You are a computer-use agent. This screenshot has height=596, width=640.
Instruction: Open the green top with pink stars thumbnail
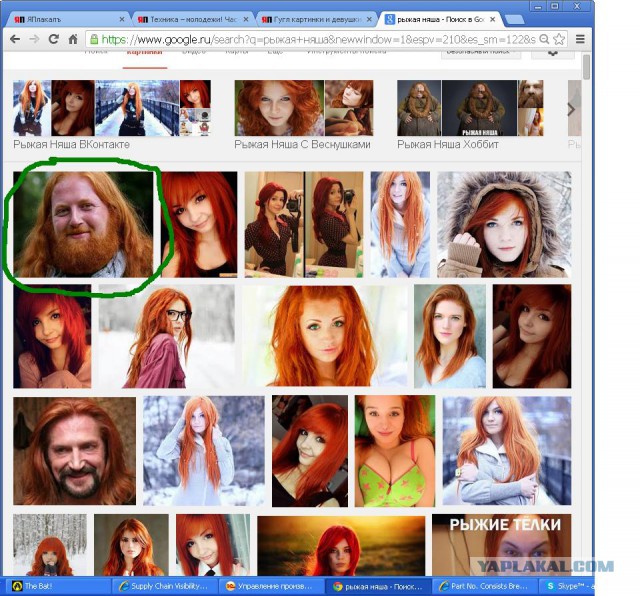[395, 451]
